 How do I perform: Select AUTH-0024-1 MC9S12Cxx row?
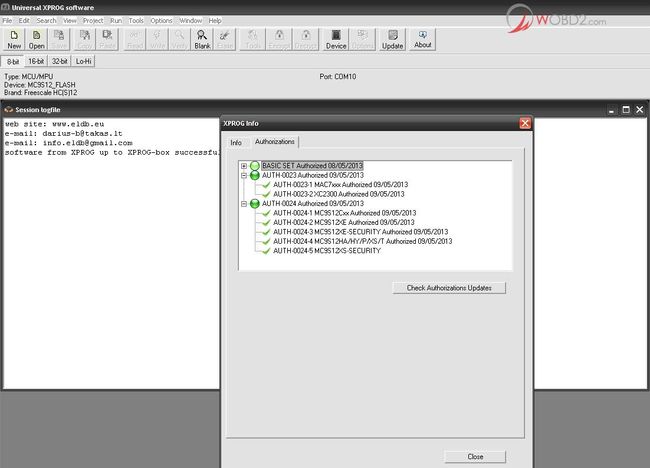(x=344, y=213)
